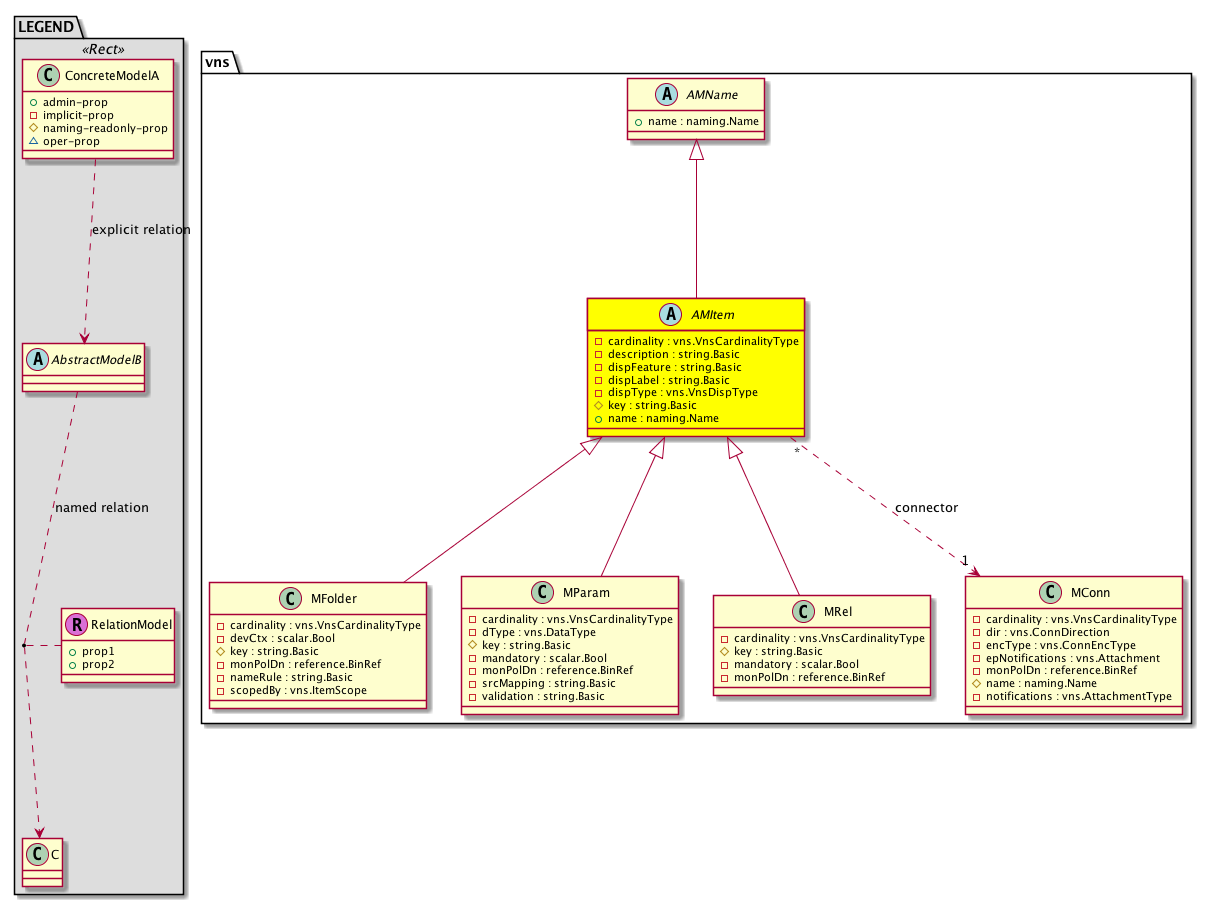Click the C icon of MParam class
Viewport: 1212px width, 905px height.
point(544,593)
